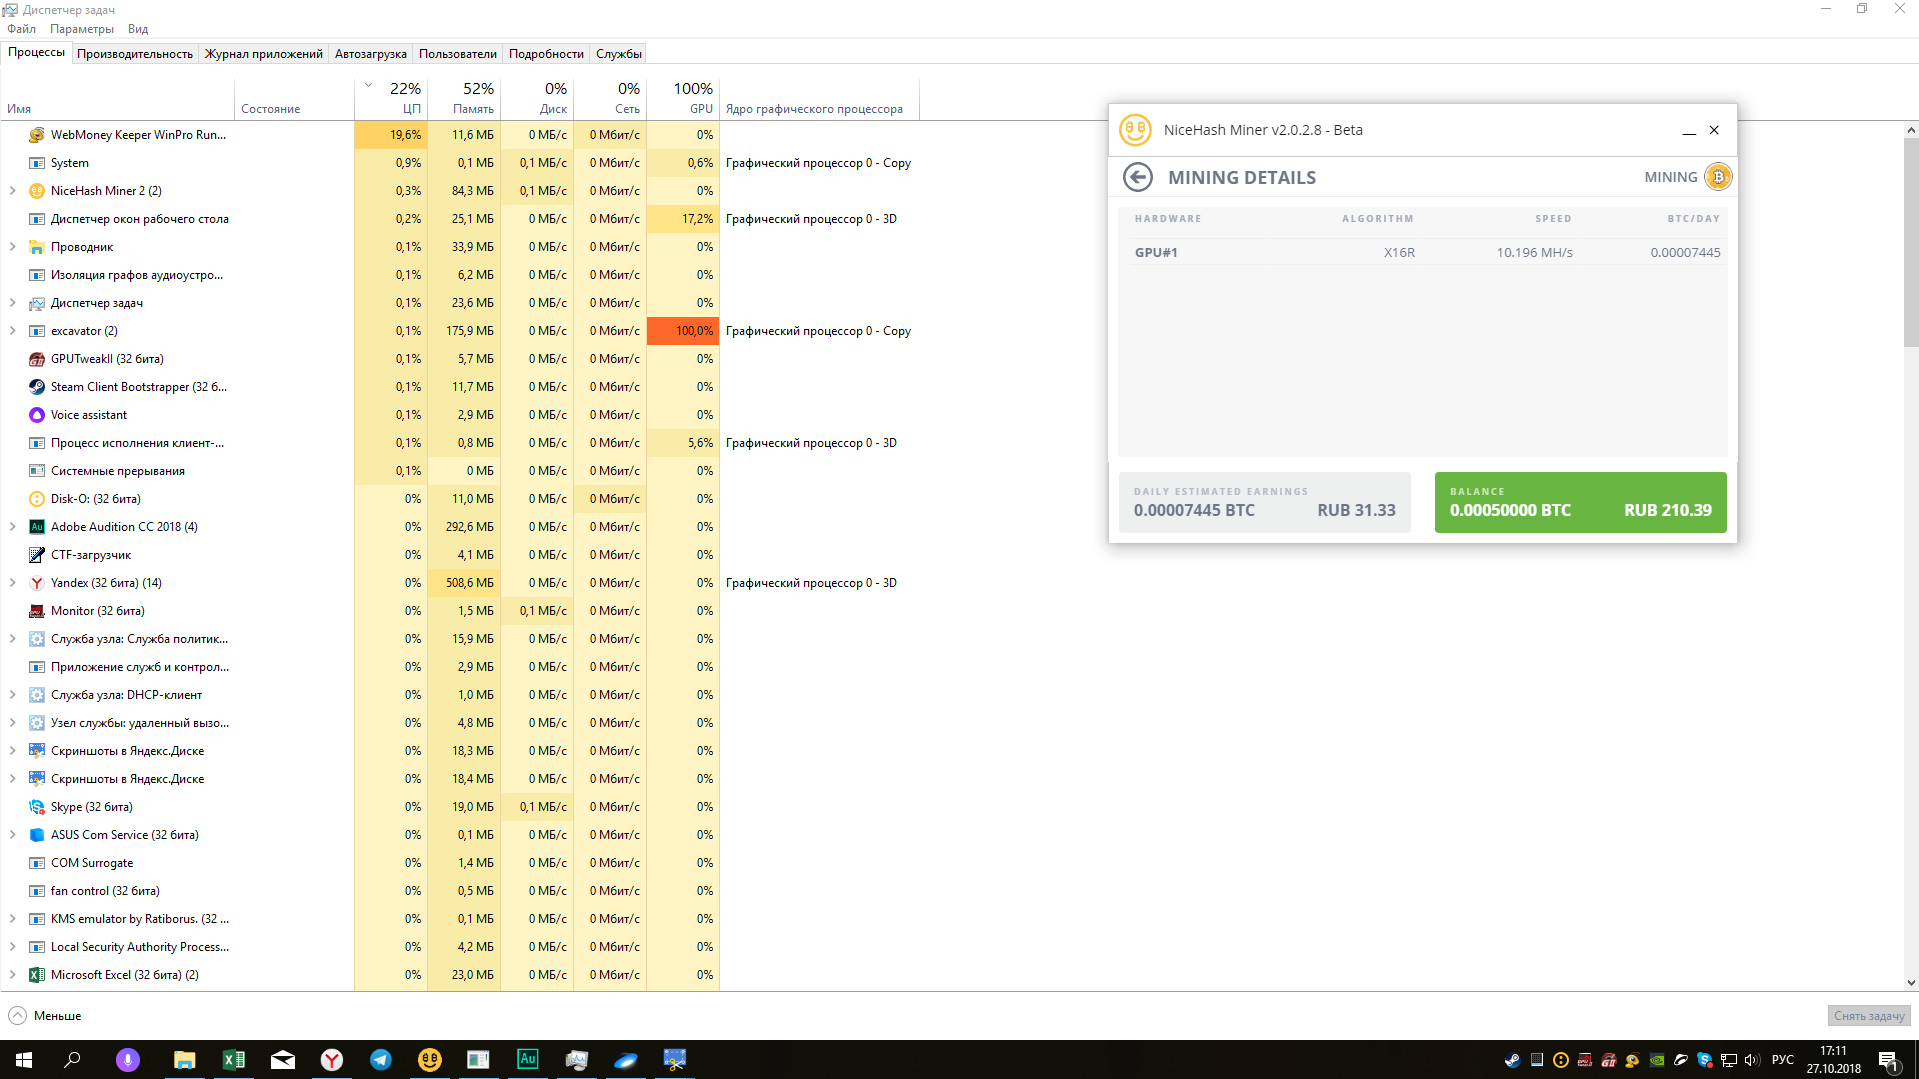Expand the DHCP-клиент service host

click(12, 695)
